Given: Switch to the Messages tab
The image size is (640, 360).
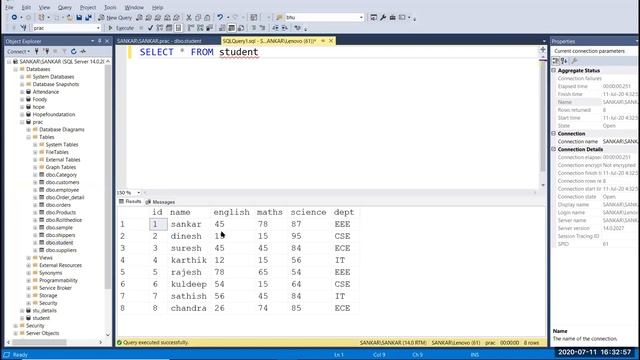Looking at the screenshot, I should [160, 202].
